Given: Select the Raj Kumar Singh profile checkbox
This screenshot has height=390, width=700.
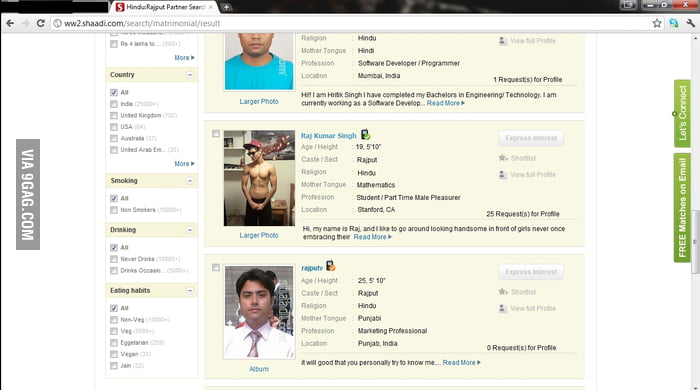Looking at the screenshot, I should (x=216, y=133).
